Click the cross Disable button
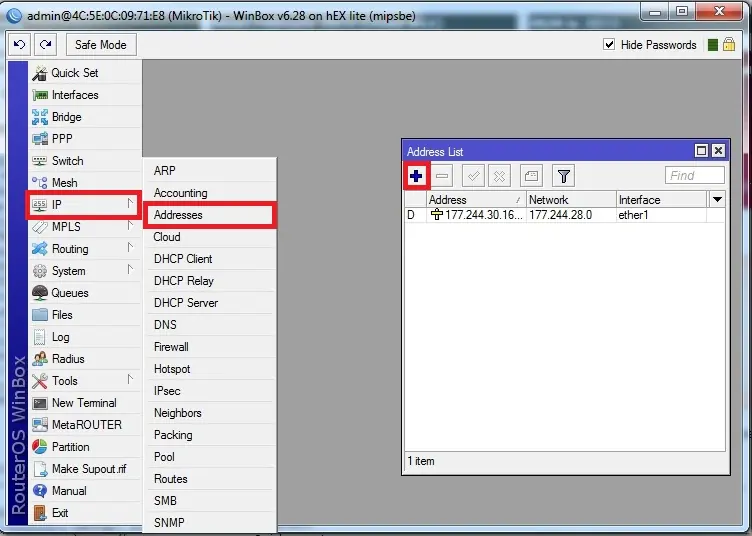Image resolution: width=752 pixels, height=536 pixels. pos(499,176)
